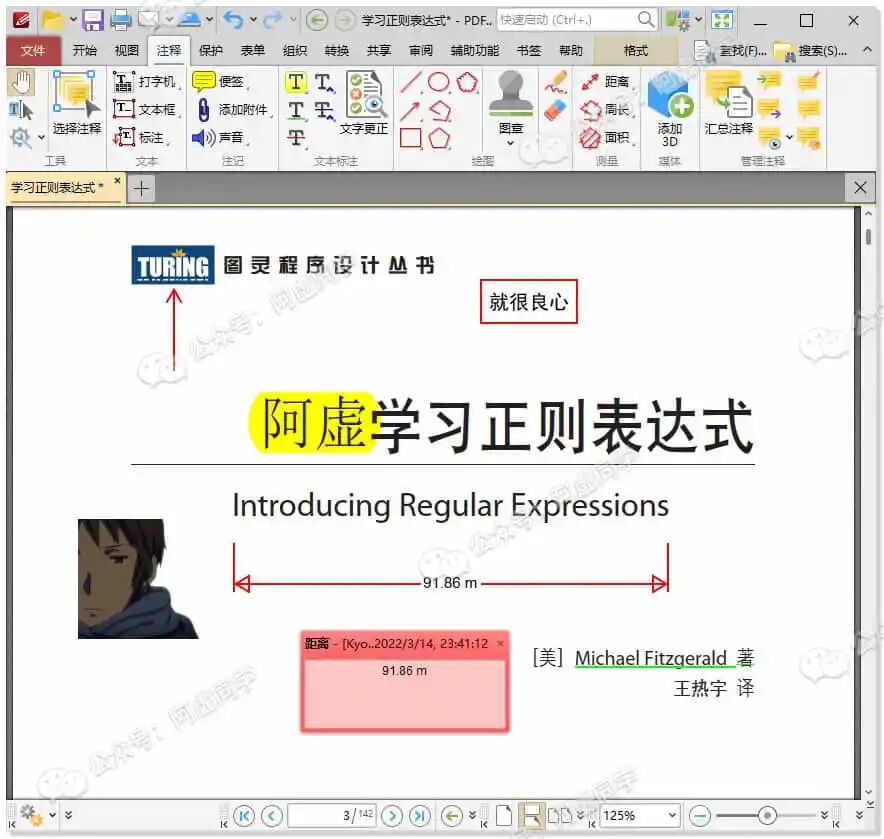This screenshot has height=839, width=884.
Task: Click the zoom slider handle
Action: (767, 815)
